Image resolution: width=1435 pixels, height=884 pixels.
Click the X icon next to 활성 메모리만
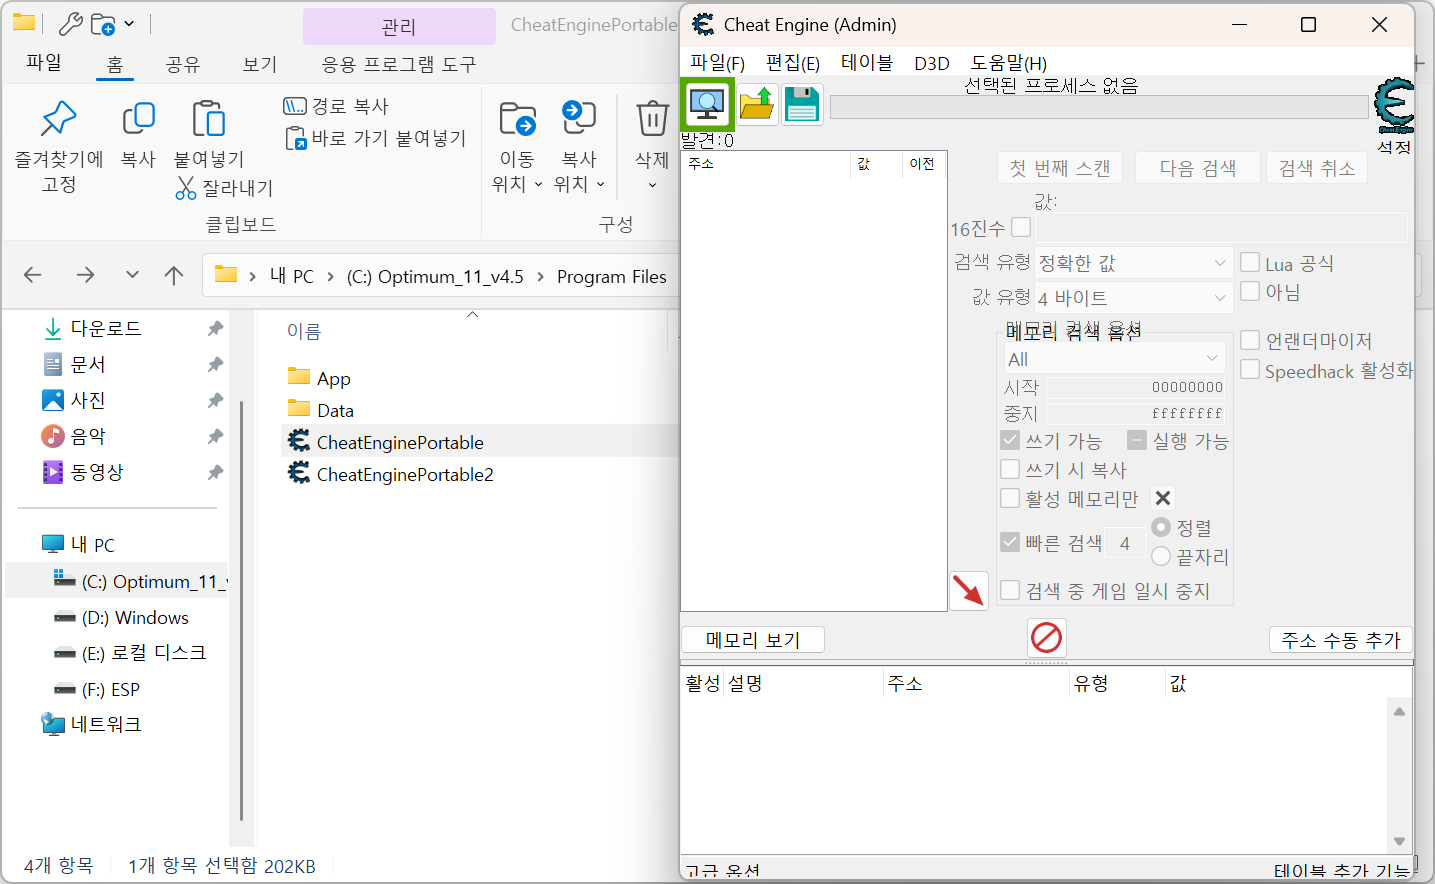pos(1162,498)
